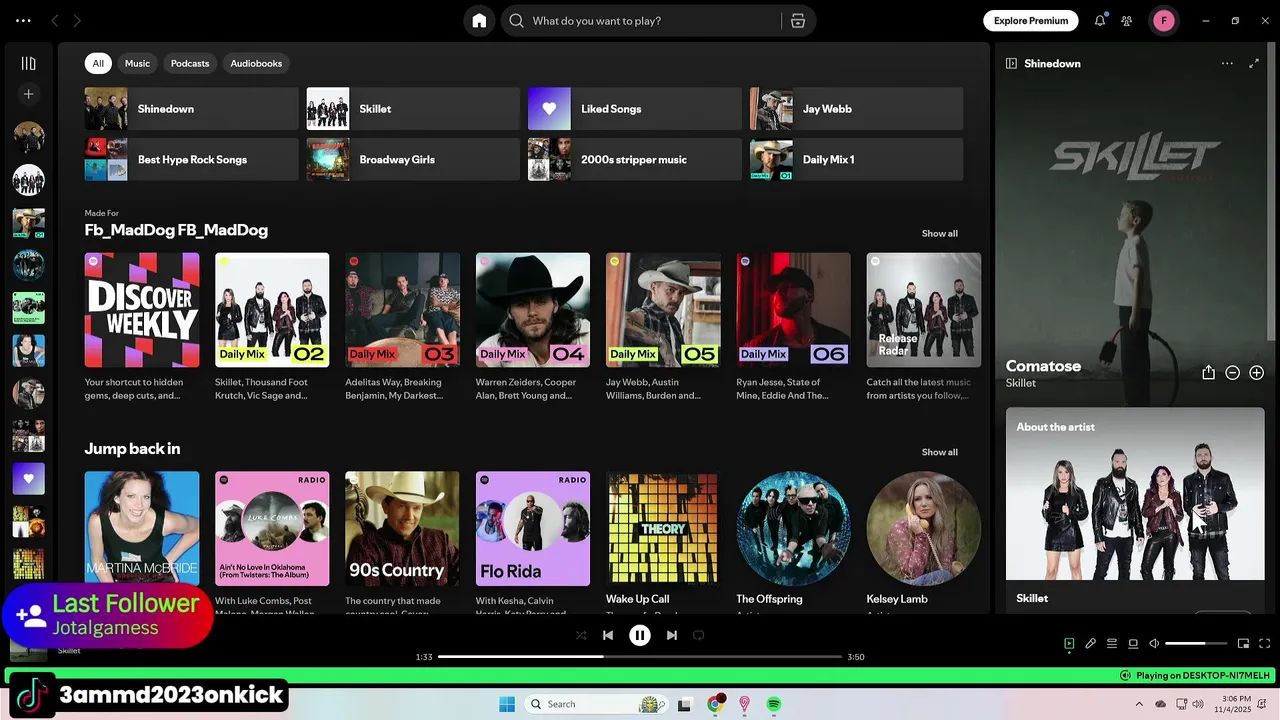Create a playlist with the plus icon
The width and height of the screenshot is (1280, 720).
[28, 94]
